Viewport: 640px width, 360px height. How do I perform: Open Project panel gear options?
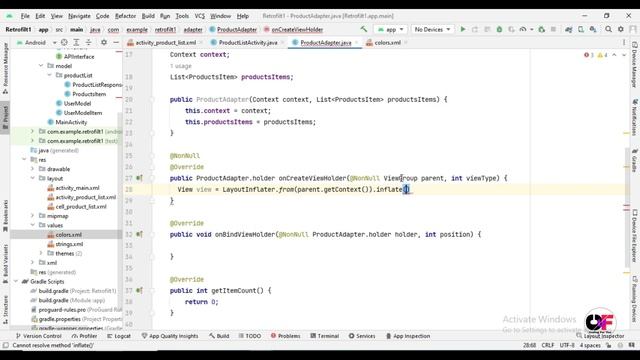pyautogui.click(x=104, y=42)
